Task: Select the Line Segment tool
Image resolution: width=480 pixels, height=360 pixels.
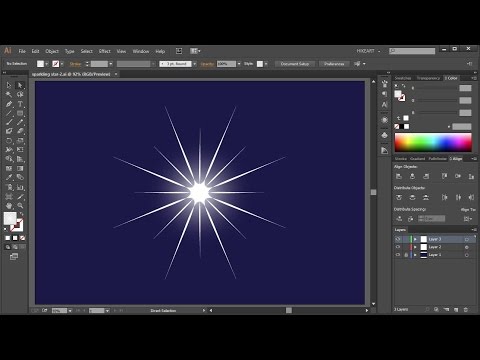Action: pyautogui.click(x=9, y=113)
